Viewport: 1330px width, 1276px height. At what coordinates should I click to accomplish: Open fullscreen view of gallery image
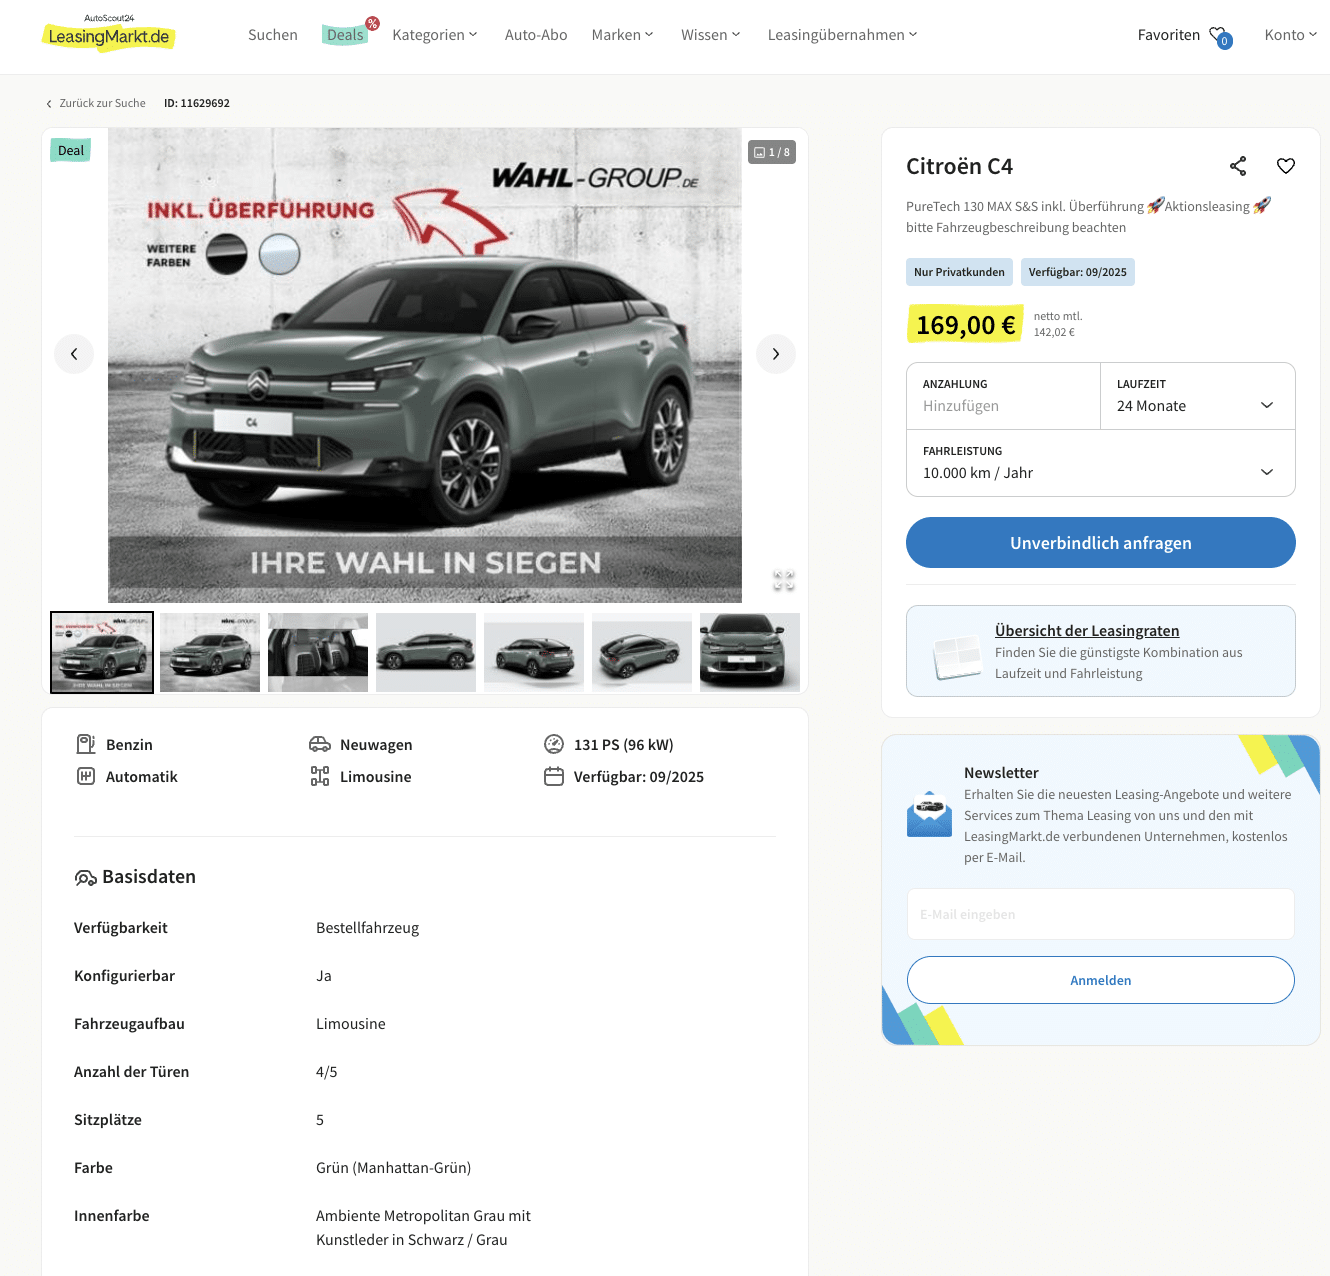[x=784, y=580]
